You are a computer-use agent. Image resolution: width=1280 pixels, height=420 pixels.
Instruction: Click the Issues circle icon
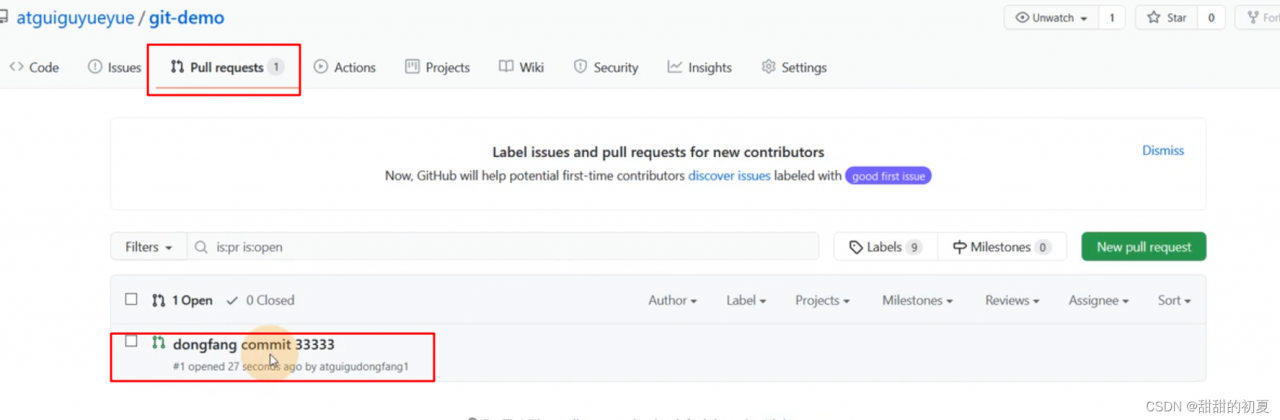pyautogui.click(x=95, y=67)
